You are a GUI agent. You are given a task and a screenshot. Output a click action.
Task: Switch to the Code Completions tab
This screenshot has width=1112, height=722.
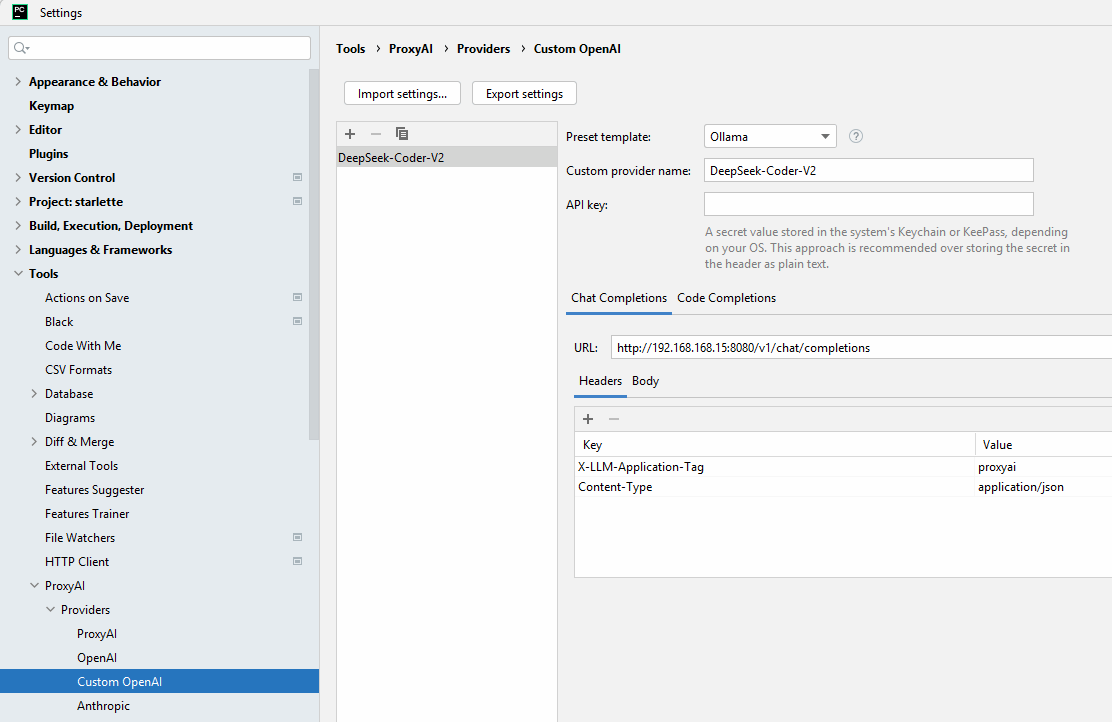point(726,298)
